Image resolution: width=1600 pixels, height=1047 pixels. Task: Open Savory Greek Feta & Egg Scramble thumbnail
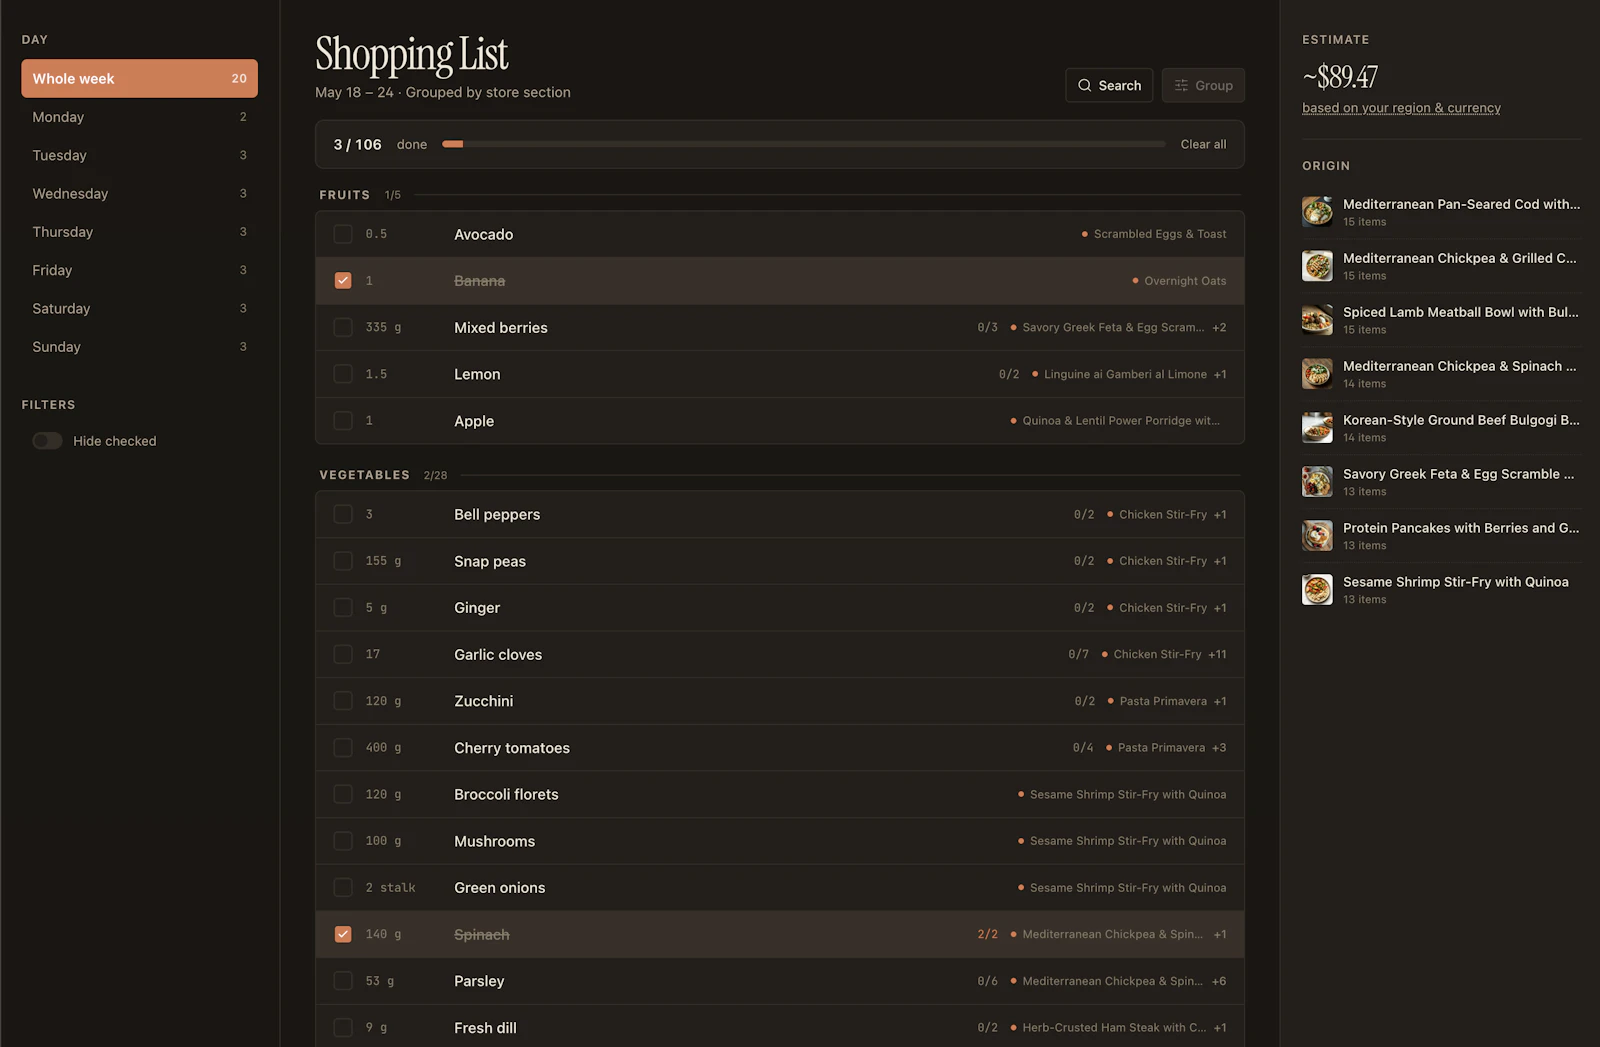click(1317, 482)
